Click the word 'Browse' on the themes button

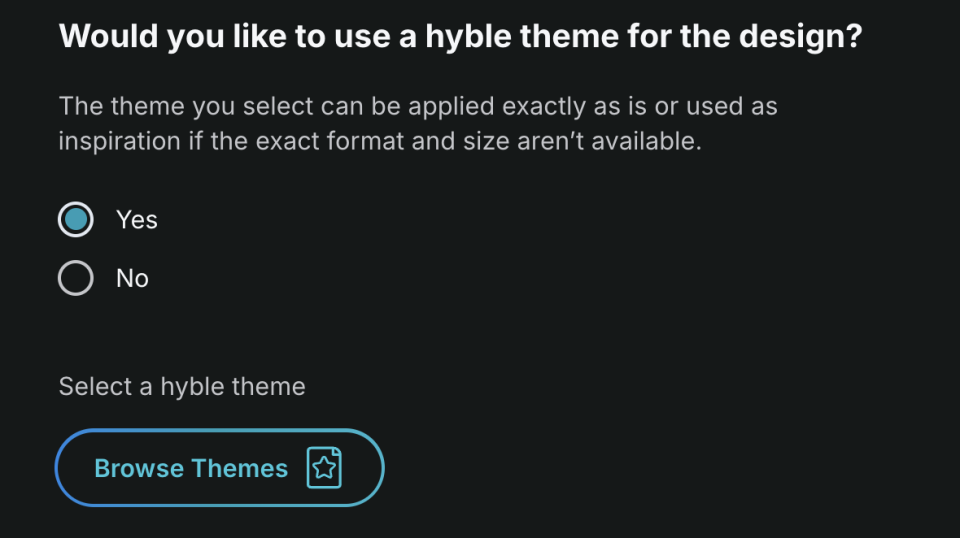139,468
